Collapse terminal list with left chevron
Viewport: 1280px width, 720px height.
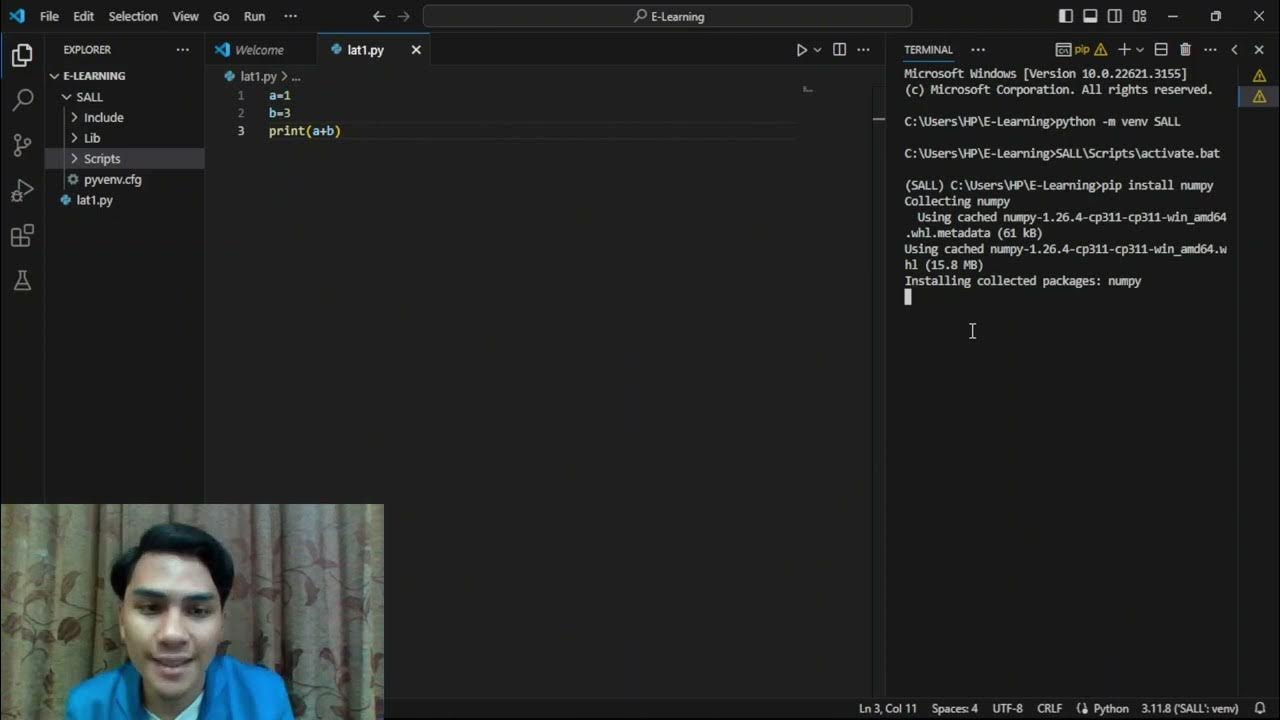click(x=1234, y=50)
